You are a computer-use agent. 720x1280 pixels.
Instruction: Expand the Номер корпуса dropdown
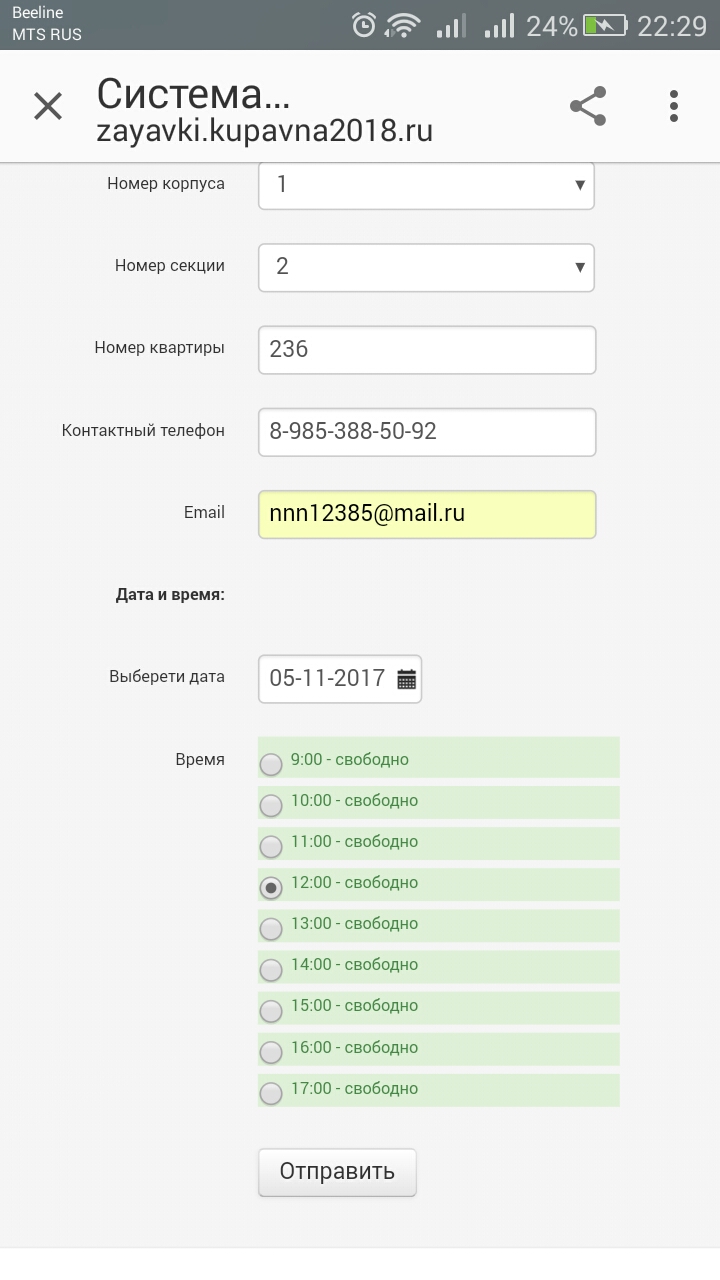coord(426,185)
